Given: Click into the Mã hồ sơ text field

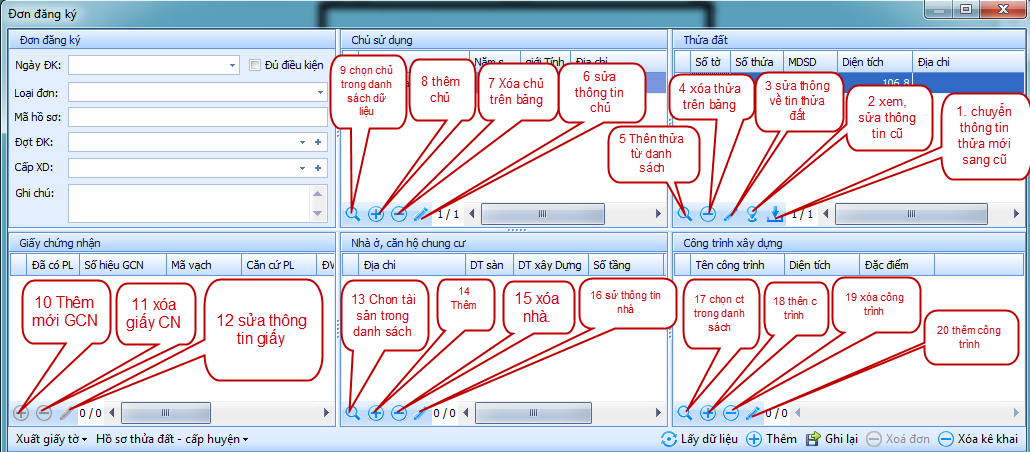Looking at the screenshot, I should pos(197,117).
